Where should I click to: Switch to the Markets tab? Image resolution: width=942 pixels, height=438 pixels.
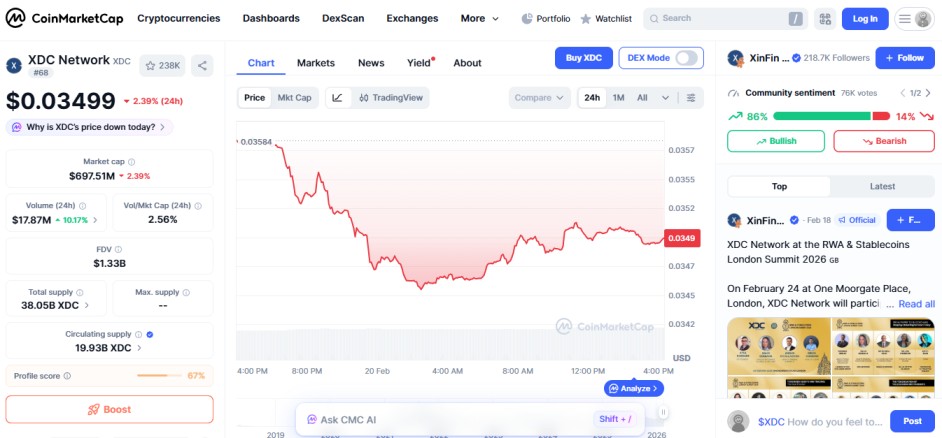(315, 63)
